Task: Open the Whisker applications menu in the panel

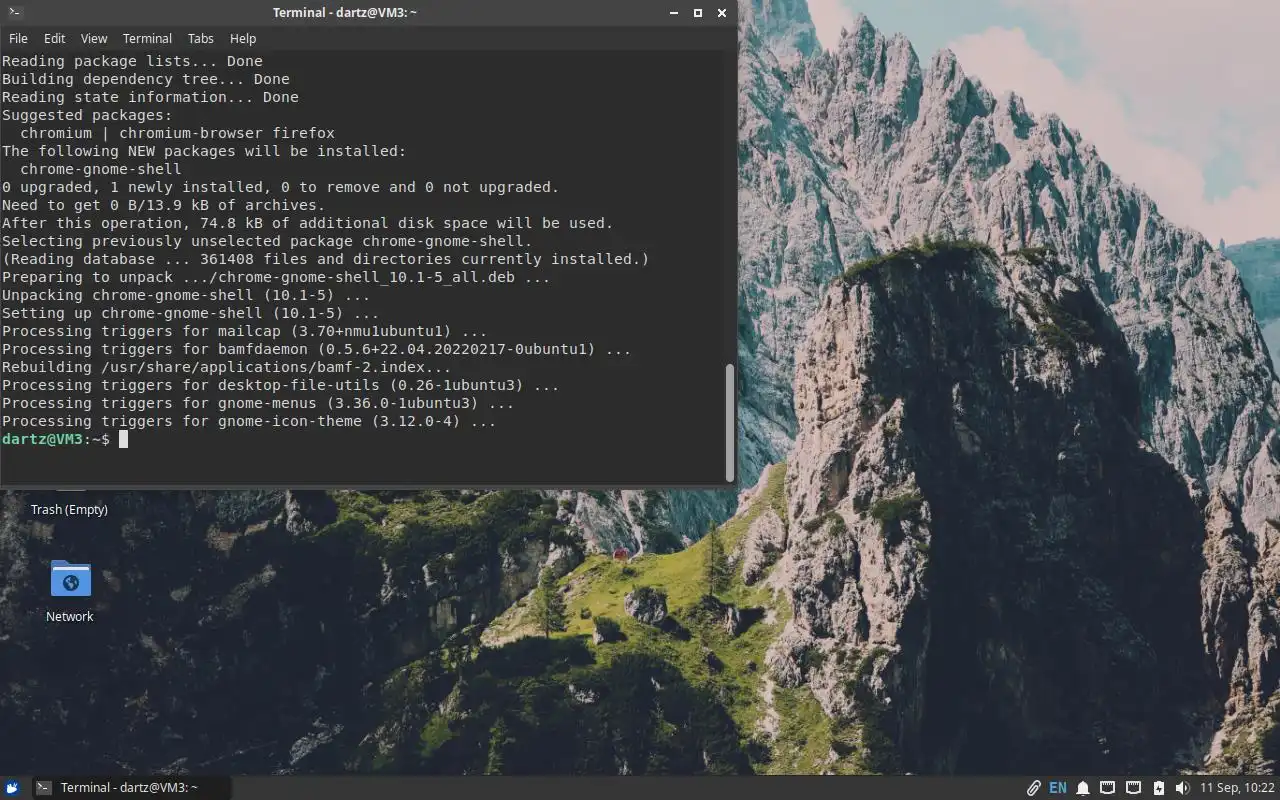Action: (12, 787)
